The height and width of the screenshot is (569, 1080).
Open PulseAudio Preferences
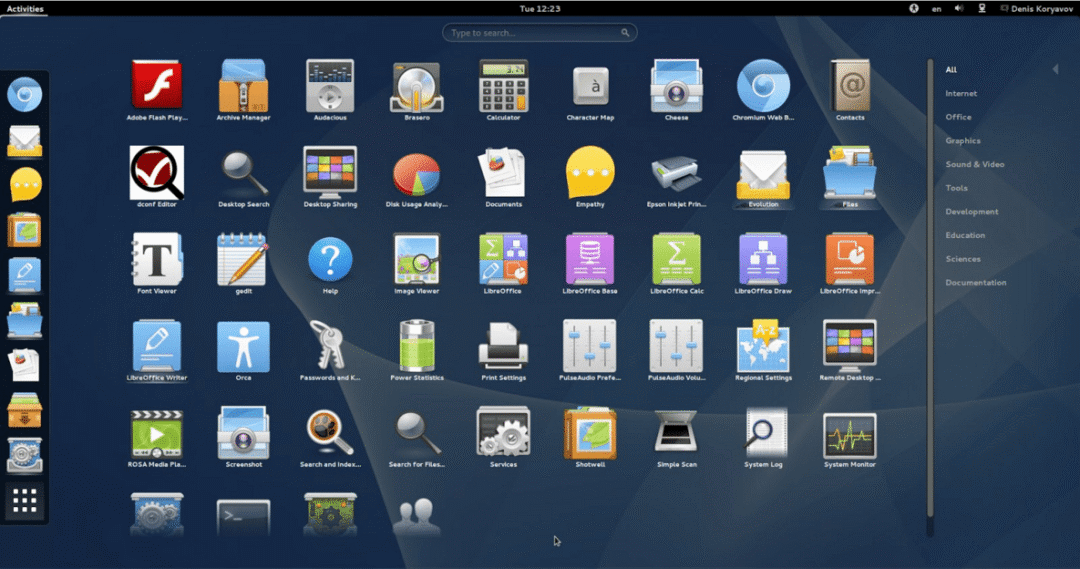point(590,351)
